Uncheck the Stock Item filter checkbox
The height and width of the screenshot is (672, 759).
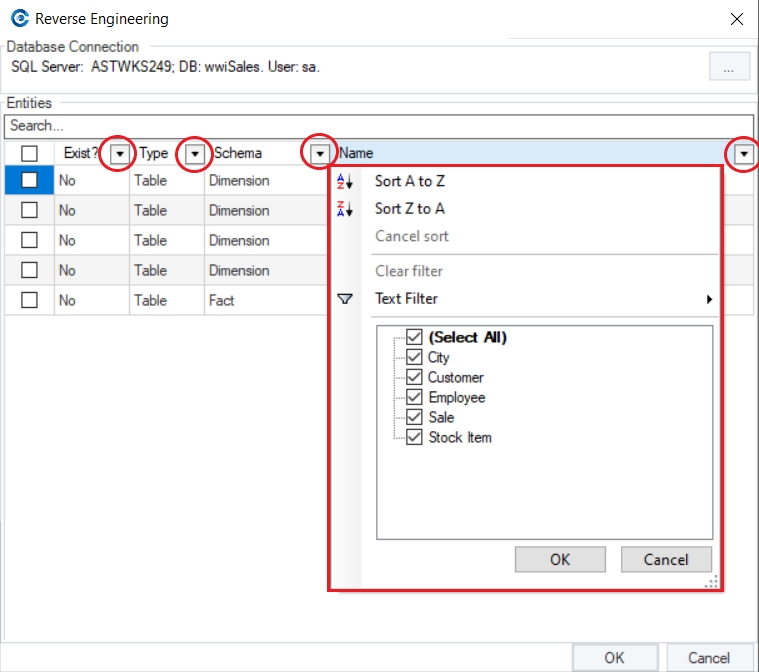pos(415,437)
